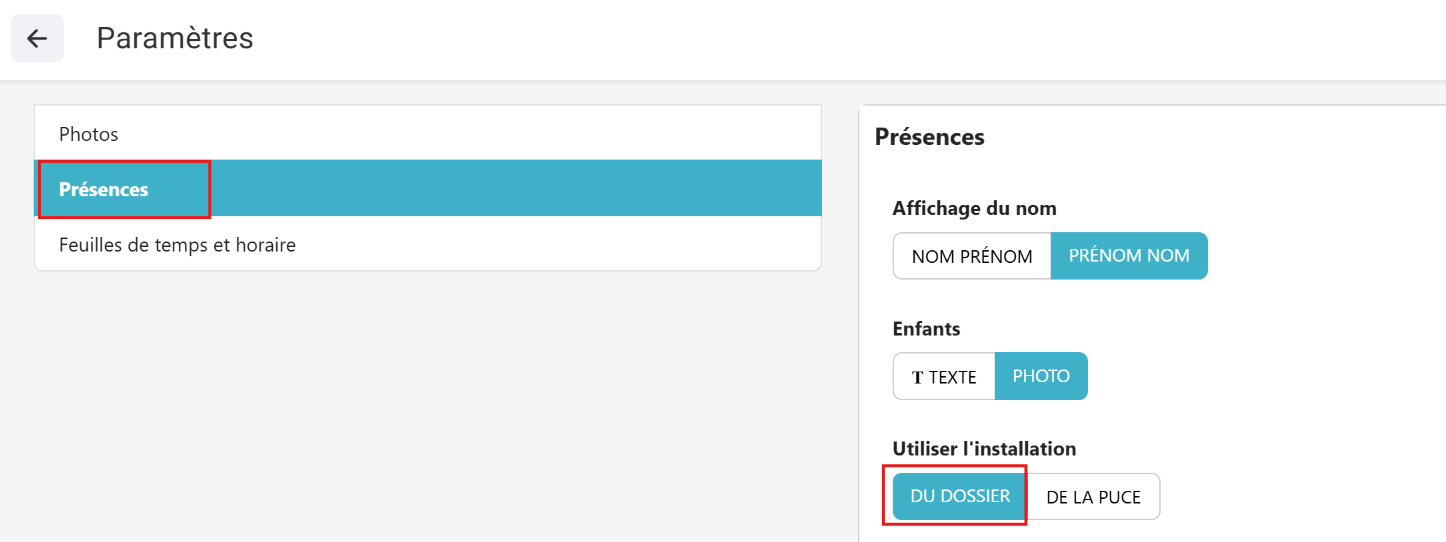Click empty gray area below settings list
The image size is (1446, 542).
click(x=428, y=400)
